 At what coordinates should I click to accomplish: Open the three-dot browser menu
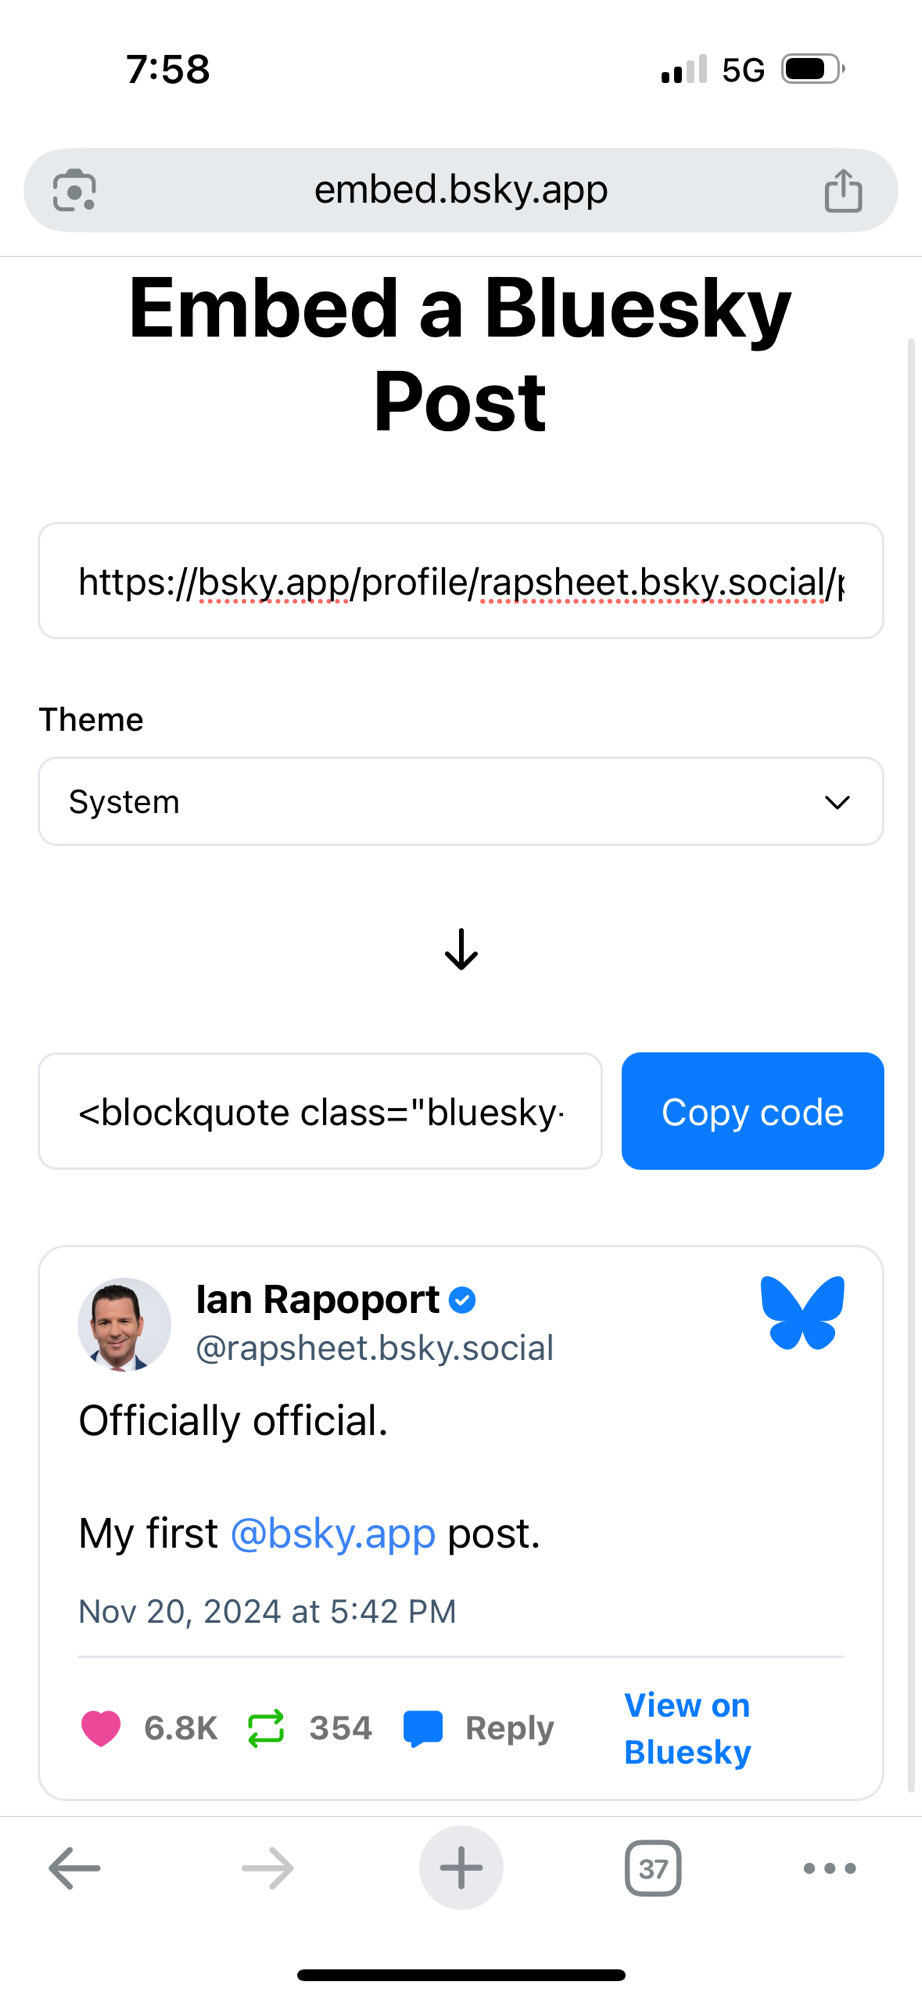click(829, 1867)
